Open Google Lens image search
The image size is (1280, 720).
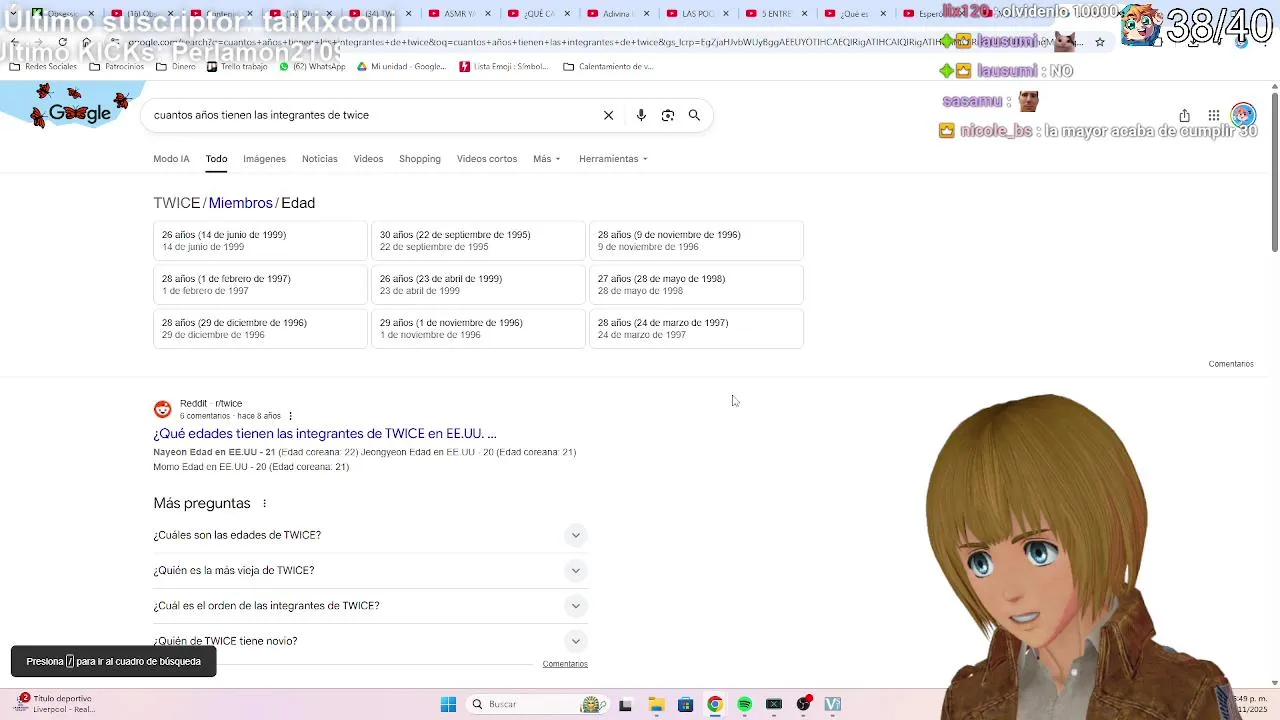click(668, 115)
